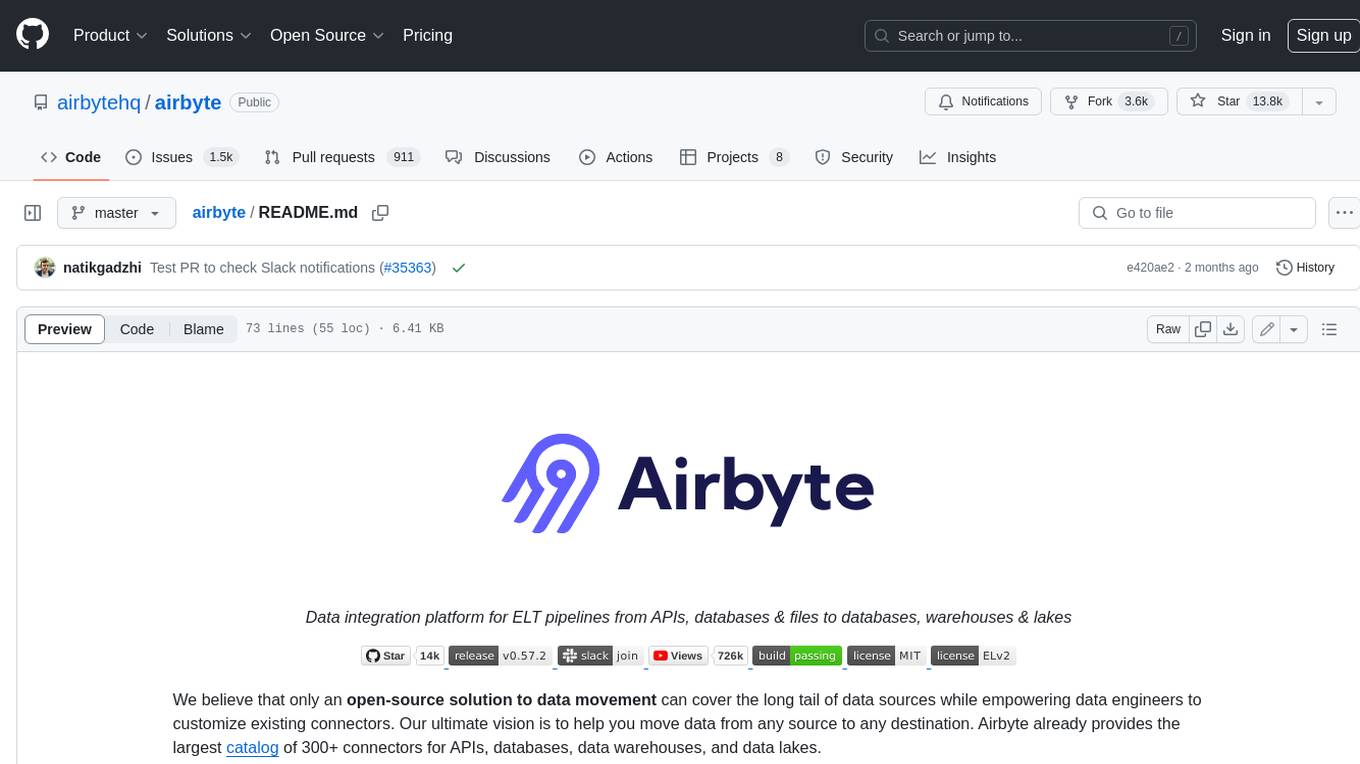
Task: Go to the Security tab
Action: point(854,157)
